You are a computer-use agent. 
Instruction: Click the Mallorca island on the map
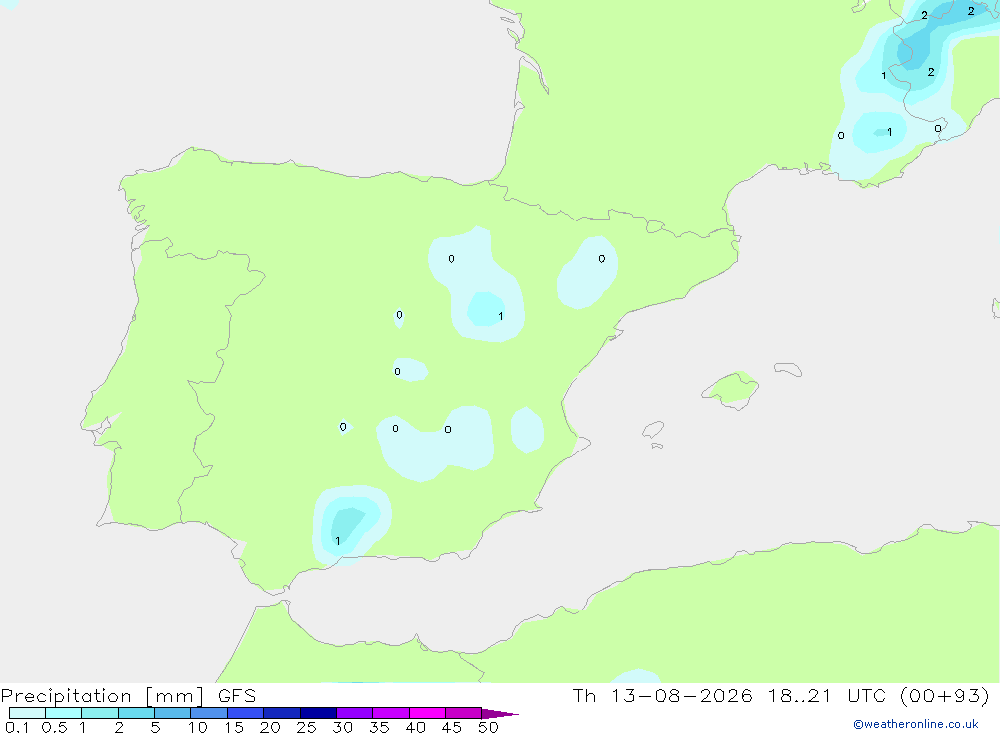pos(731,389)
